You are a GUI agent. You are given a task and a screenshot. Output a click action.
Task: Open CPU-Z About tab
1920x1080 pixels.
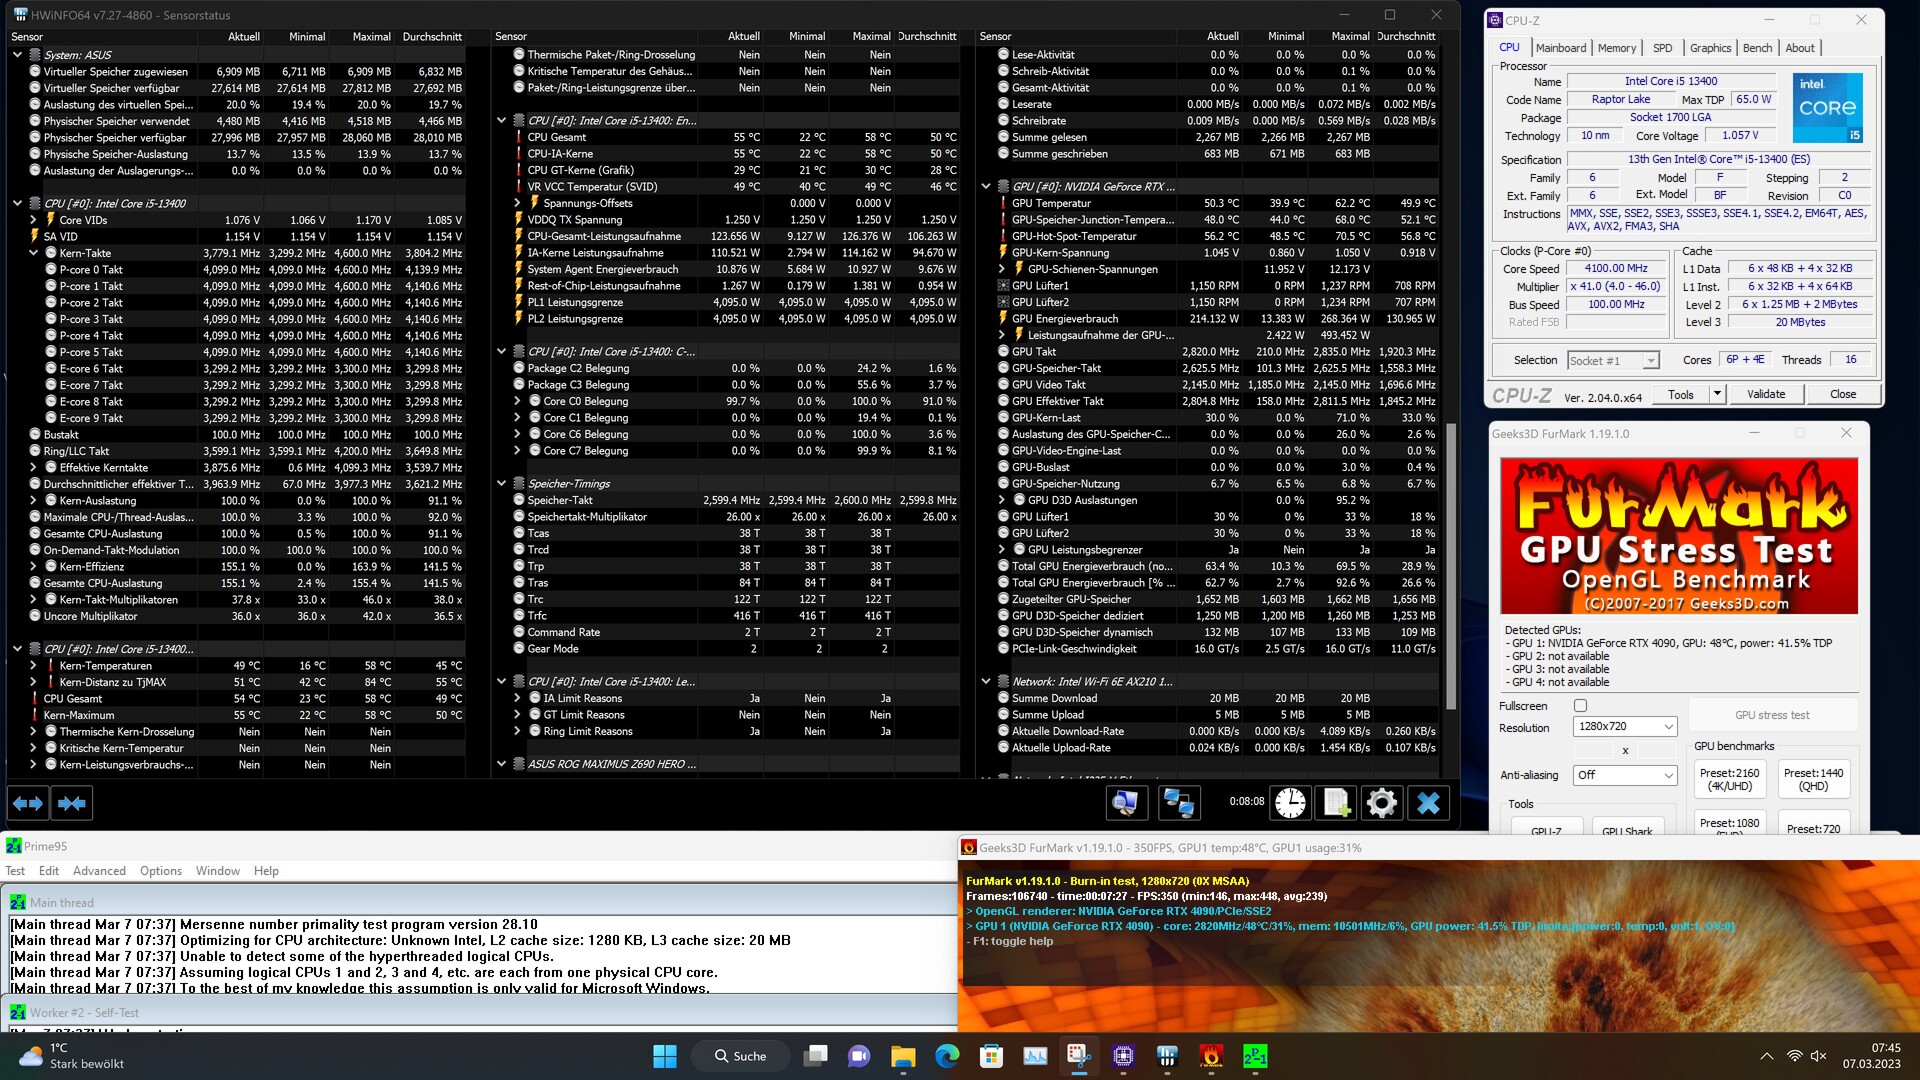pos(1799,48)
